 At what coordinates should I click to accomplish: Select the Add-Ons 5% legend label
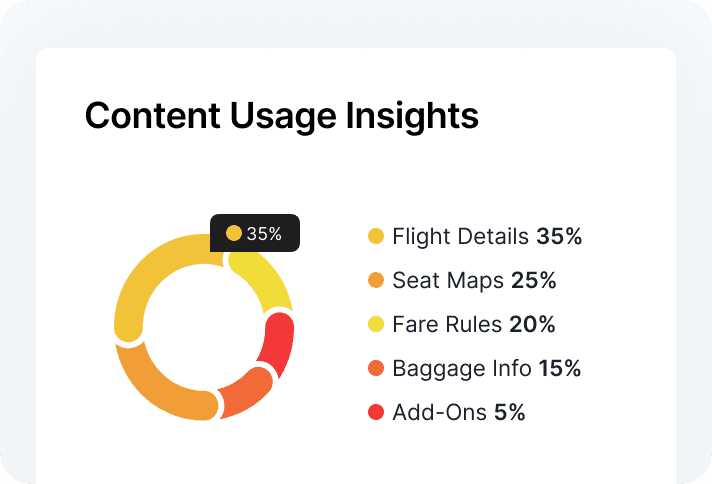tap(459, 413)
